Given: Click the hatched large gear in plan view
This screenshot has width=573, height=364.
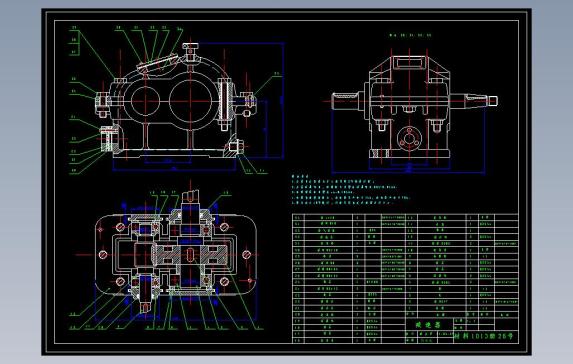Looking at the screenshot, I should [x=190, y=255].
